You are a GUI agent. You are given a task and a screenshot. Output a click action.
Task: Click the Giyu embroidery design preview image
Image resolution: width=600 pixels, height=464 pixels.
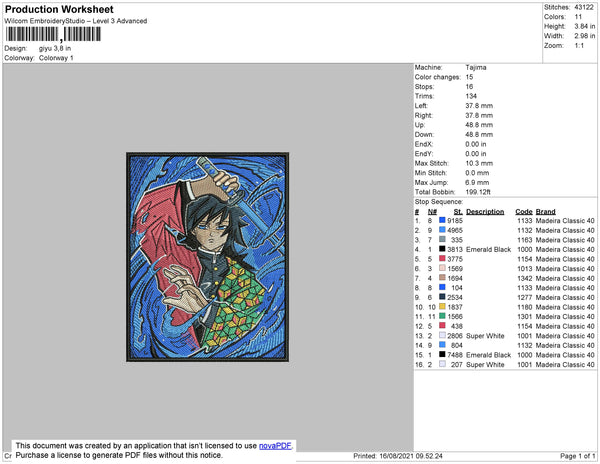[x=208, y=257]
